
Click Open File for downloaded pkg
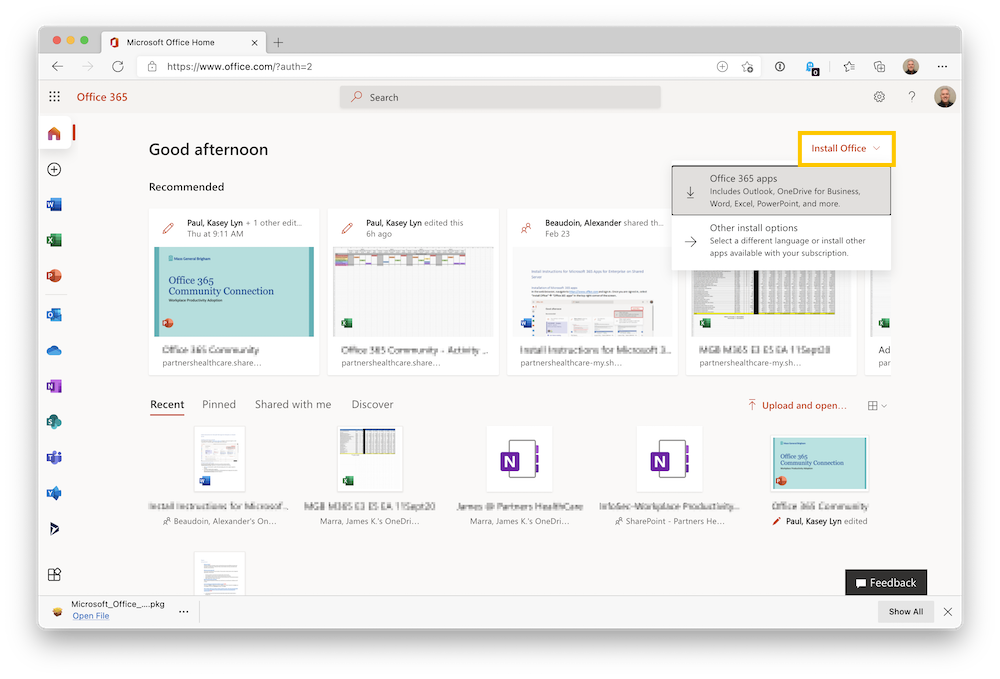coord(91,616)
